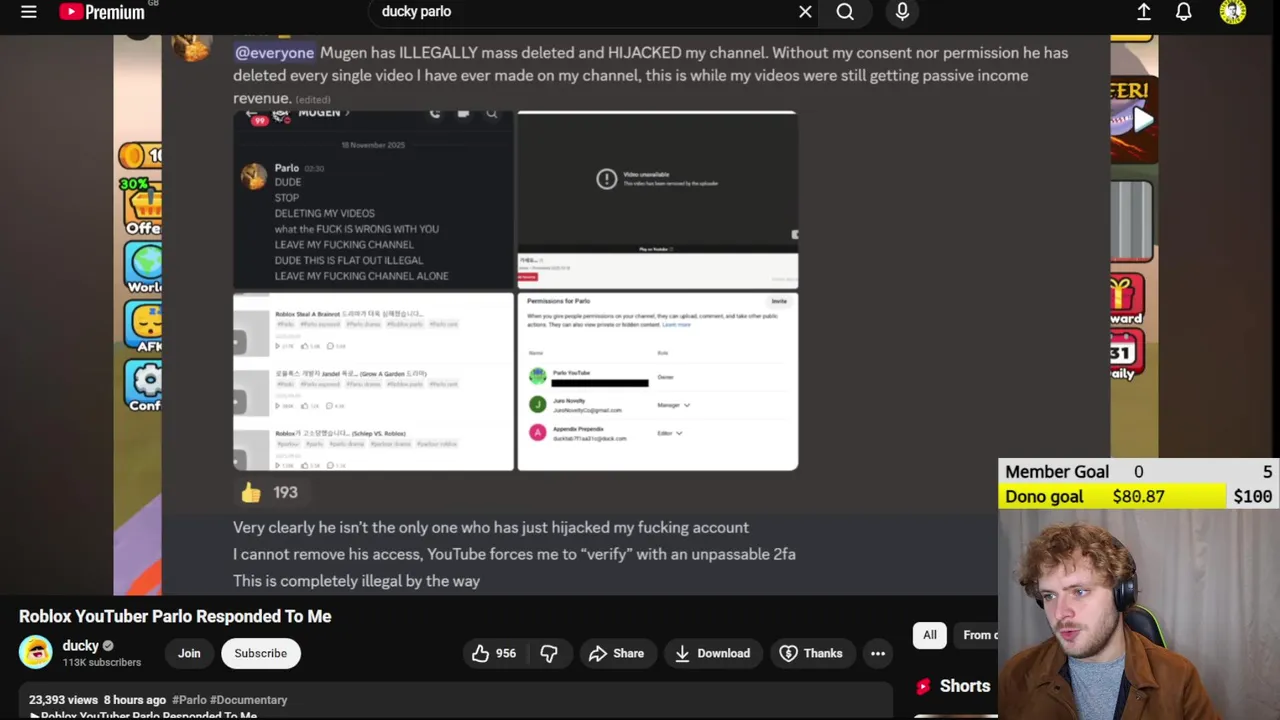This screenshot has width=1280, height=720.
Task: Open the Permissions for Parlo screenshot
Action: tap(657, 381)
